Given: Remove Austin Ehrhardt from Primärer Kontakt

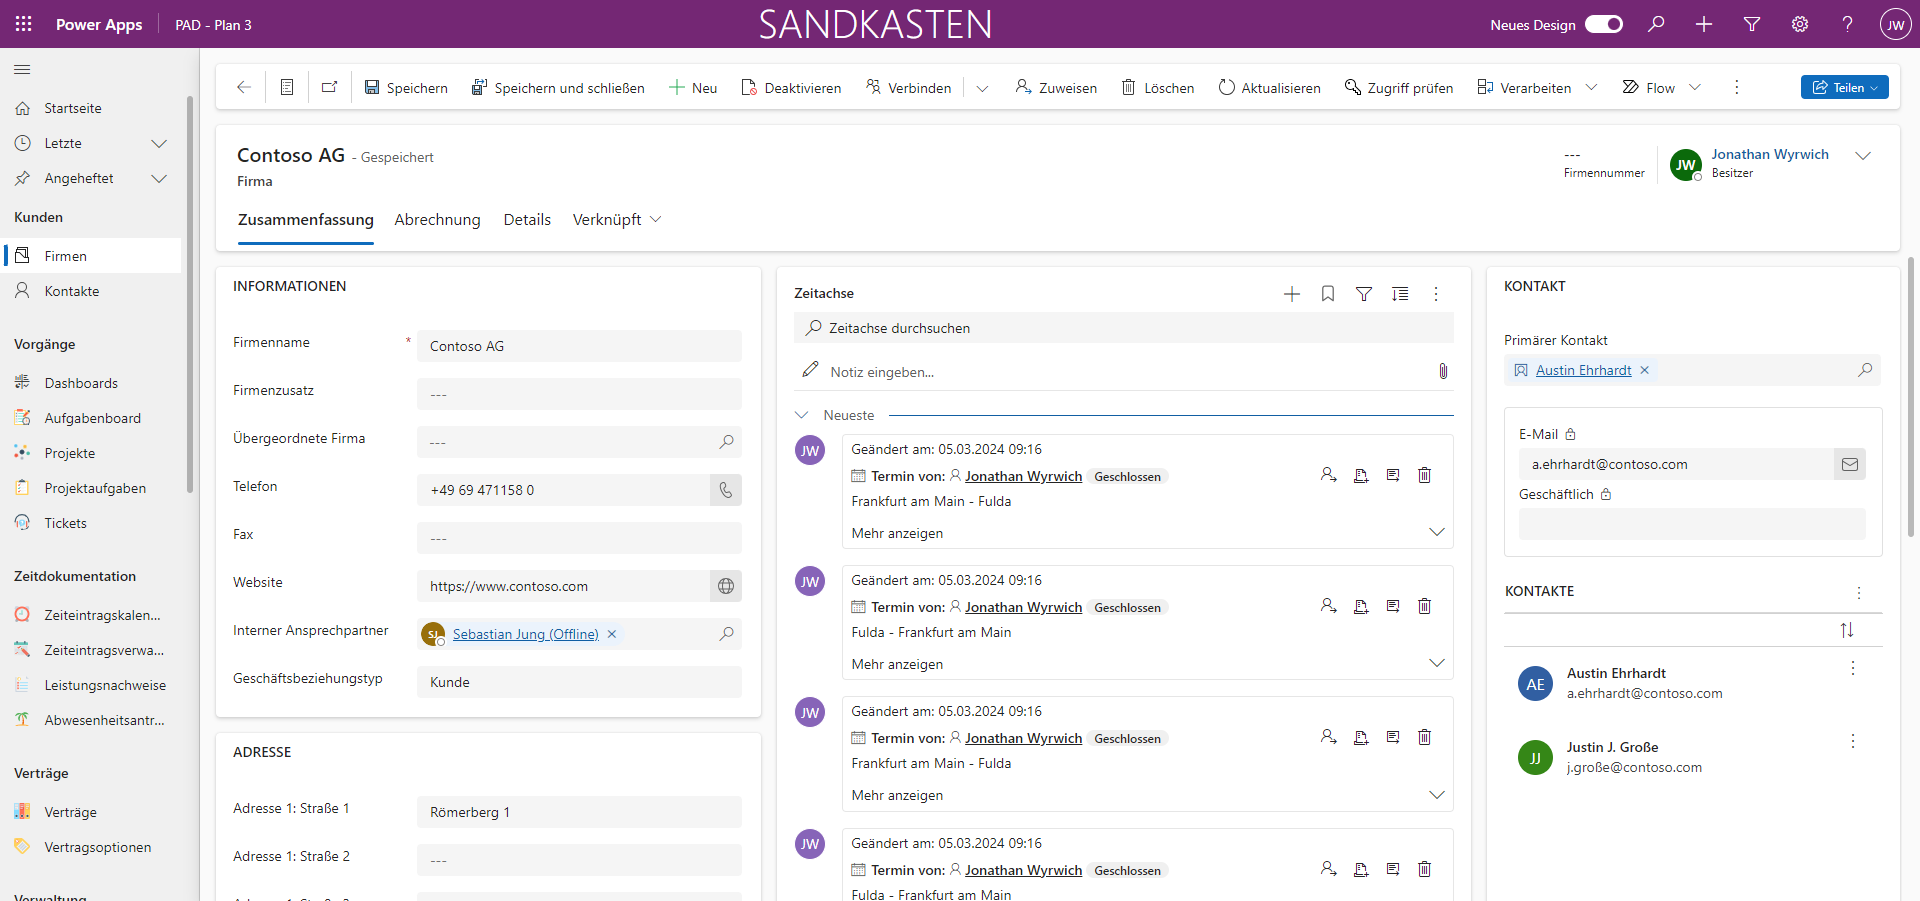Looking at the screenshot, I should point(1644,370).
